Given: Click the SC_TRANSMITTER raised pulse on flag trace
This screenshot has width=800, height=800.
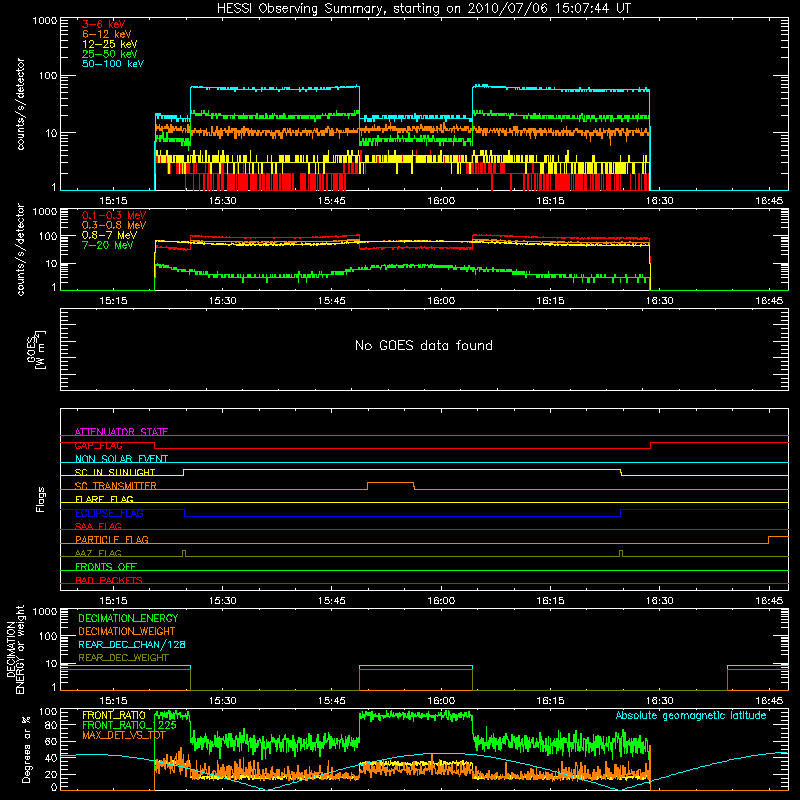Looking at the screenshot, I should [391, 483].
